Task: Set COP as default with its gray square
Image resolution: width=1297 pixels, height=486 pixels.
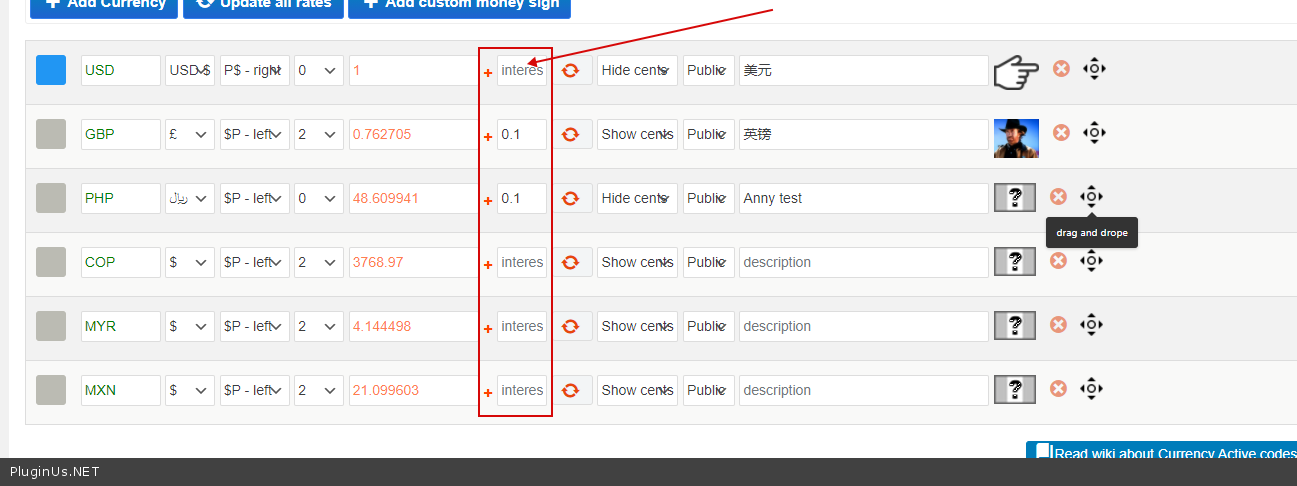Action: pyautogui.click(x=51, y=262)
